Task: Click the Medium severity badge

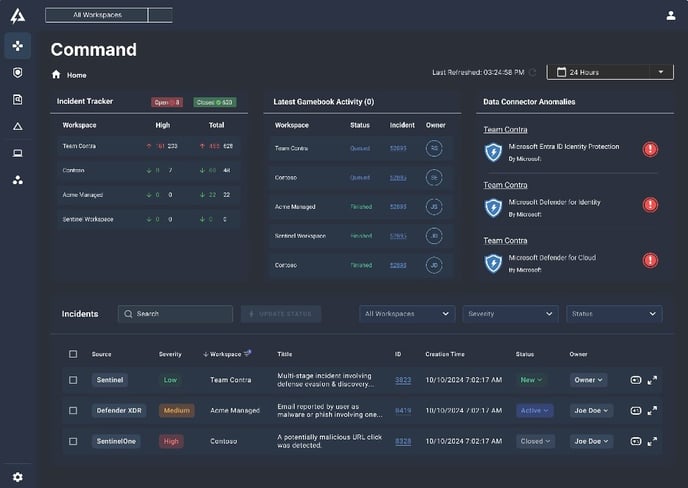Action: (176, 411)
